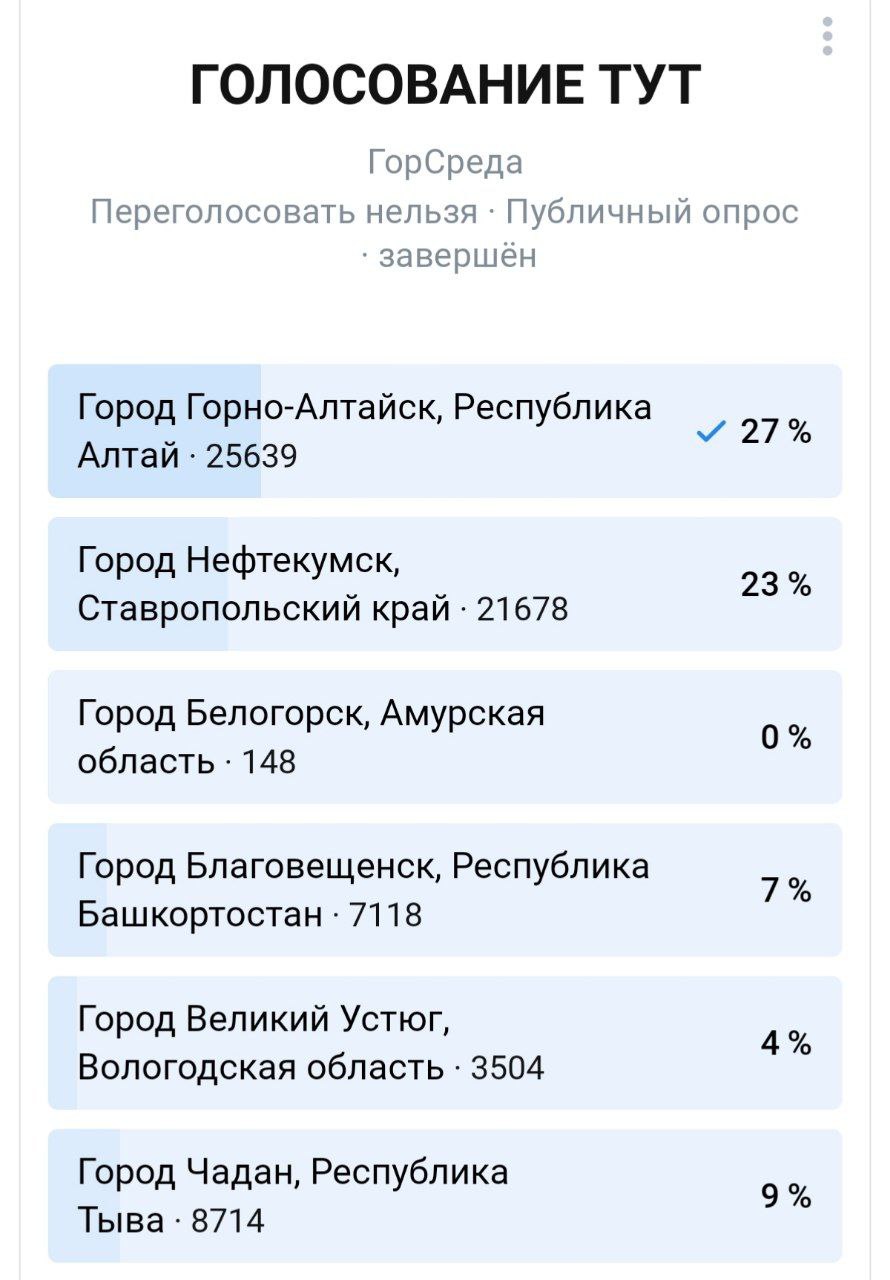Image resolution: width=890 pixels, height=1280 pixels.
Task: Click the 7 % result for Благовещенск
Action: pos(785,891)
